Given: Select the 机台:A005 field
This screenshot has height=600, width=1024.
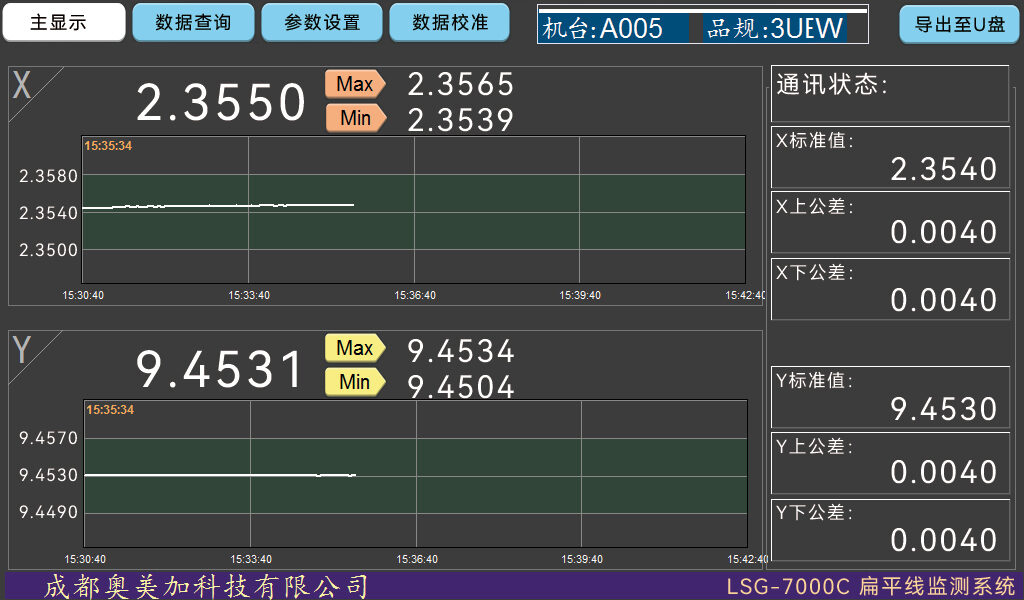Looking at the screenshot, I should tap(613, 28).
